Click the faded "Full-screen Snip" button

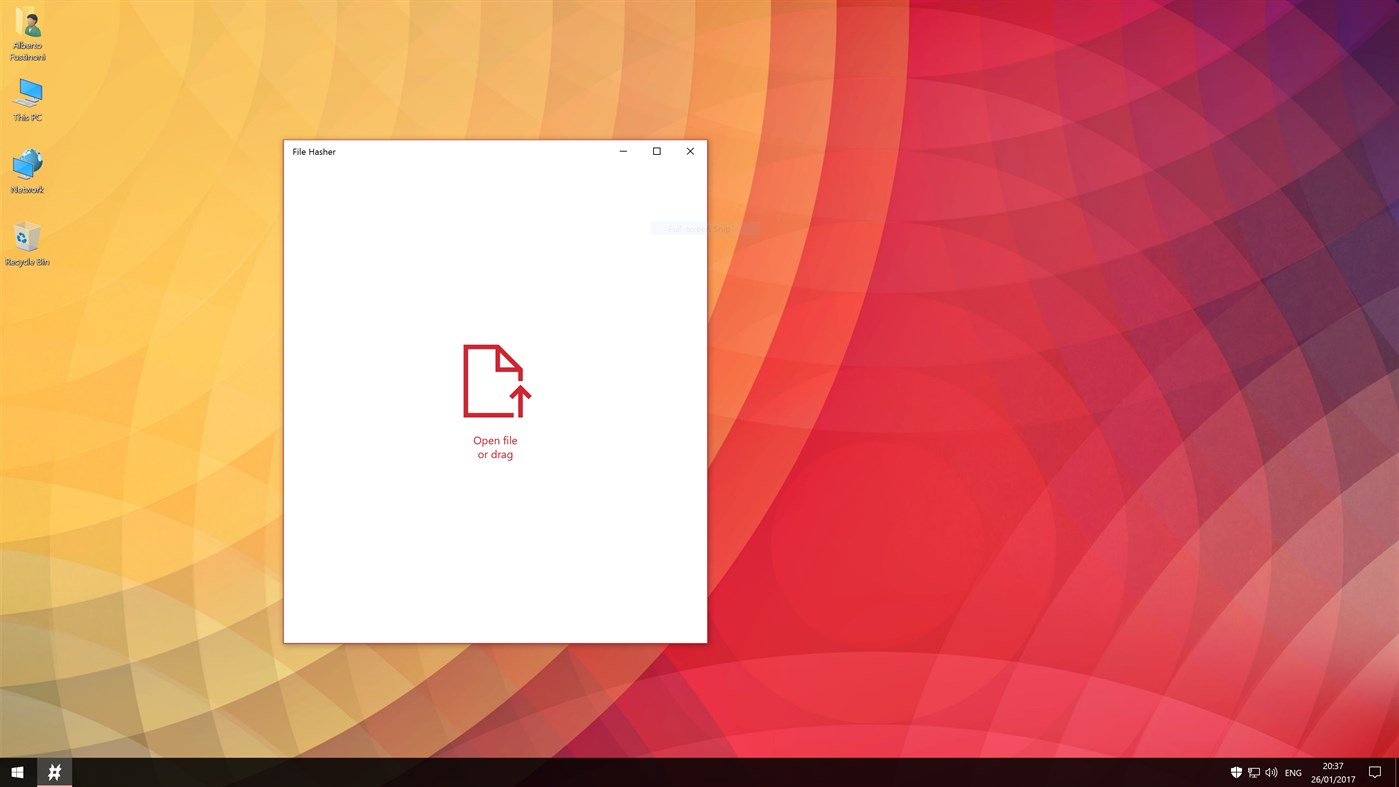point(704,227)
